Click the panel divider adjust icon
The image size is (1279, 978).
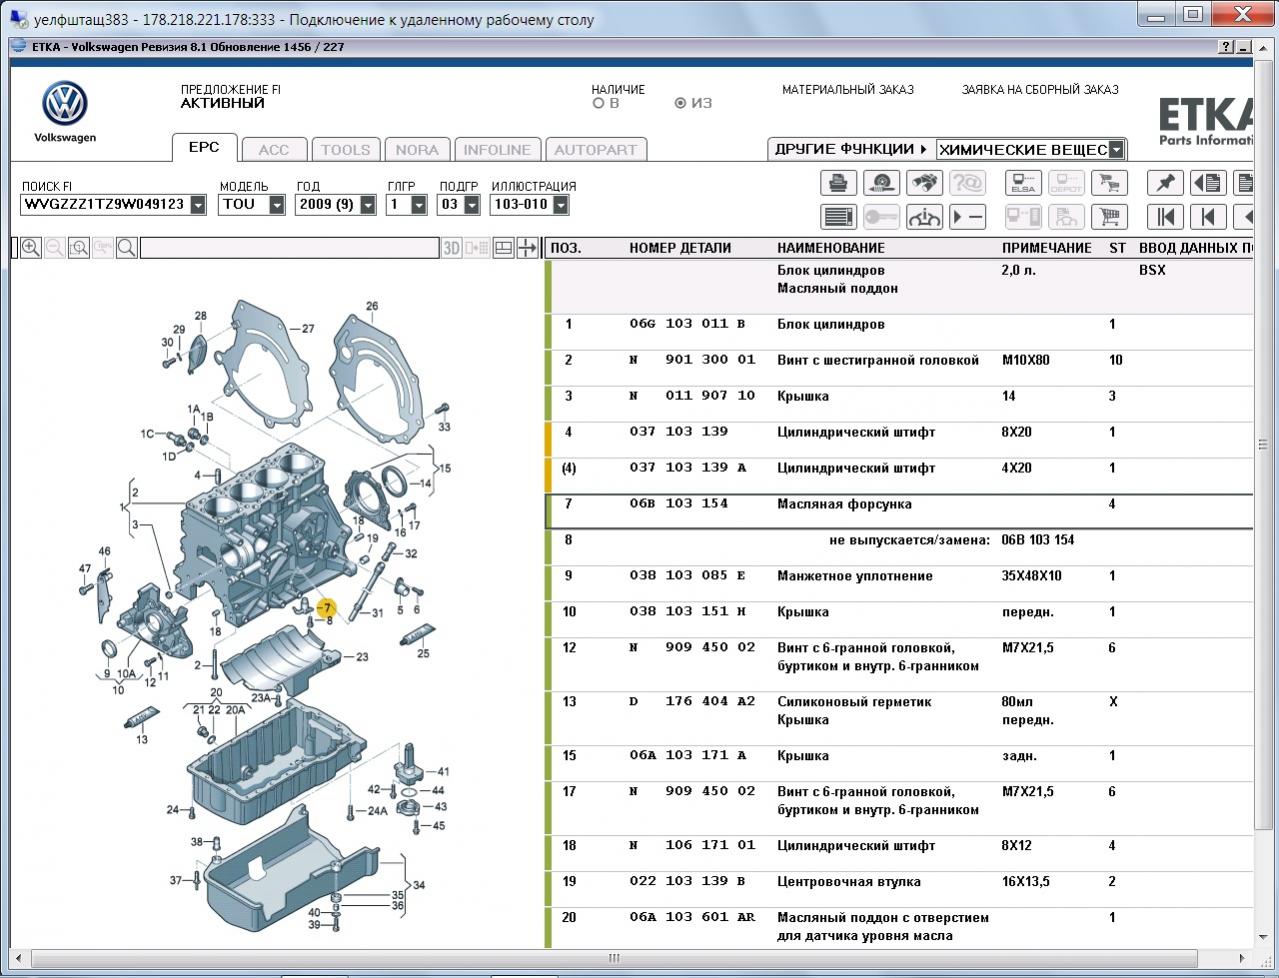click(x=527, y=248)
